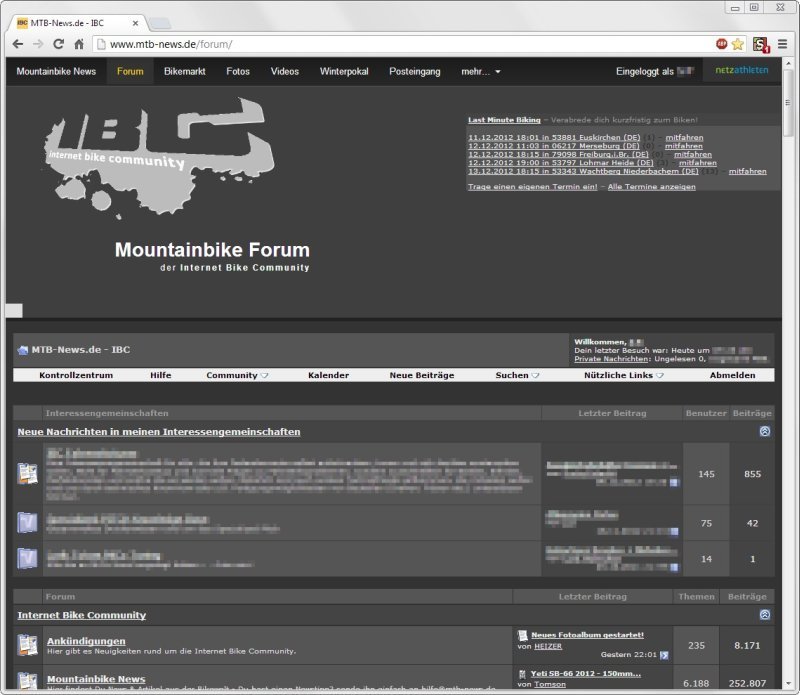Open Private Nachrichten link

point(611,359)
